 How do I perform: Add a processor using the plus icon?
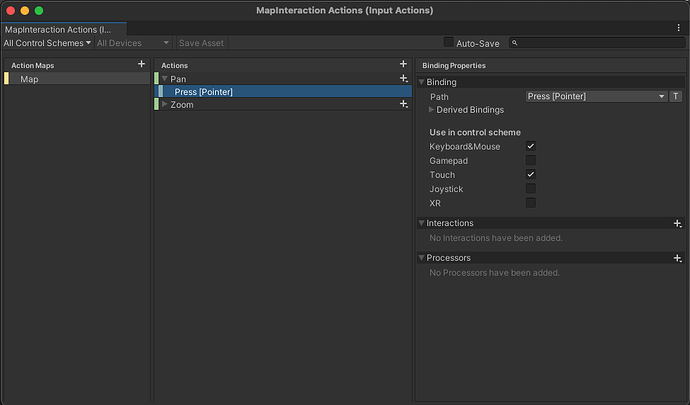(x=677, y=258)
